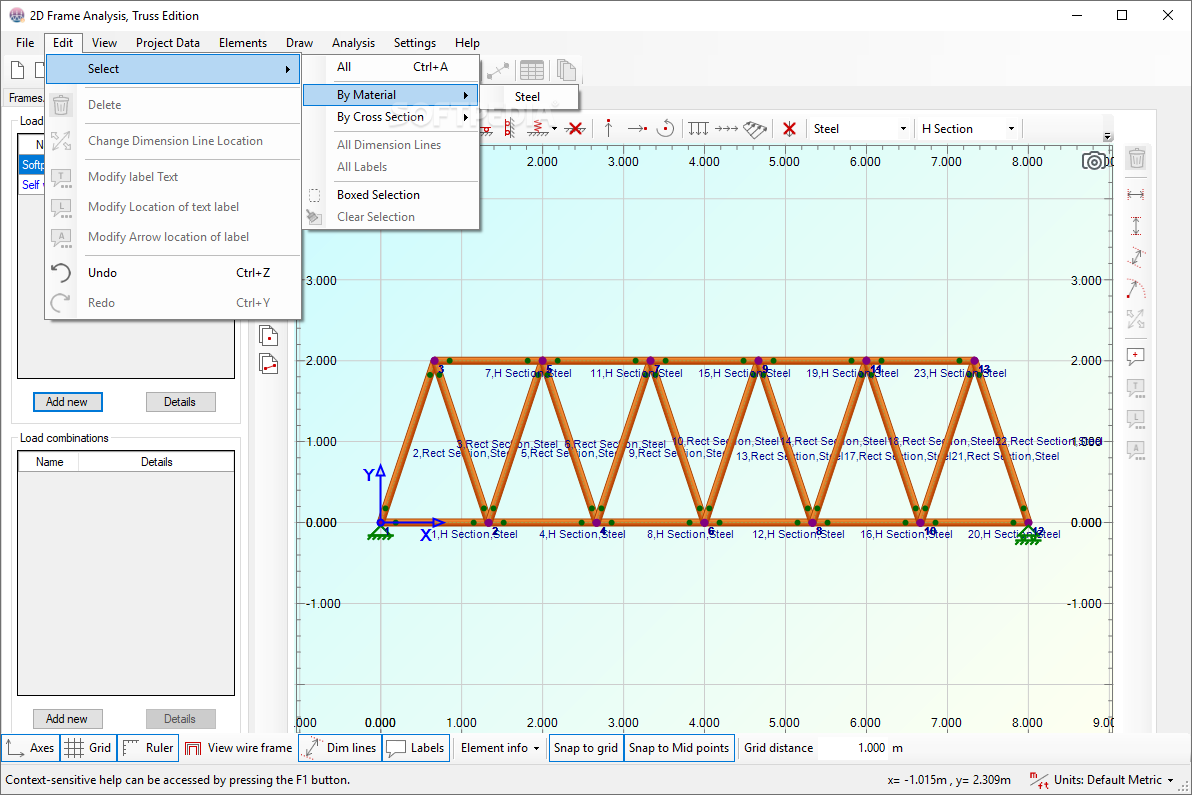
Task: Click the Name column header in Load combinations
Action: pyautogui.click(x=49, y=462)
